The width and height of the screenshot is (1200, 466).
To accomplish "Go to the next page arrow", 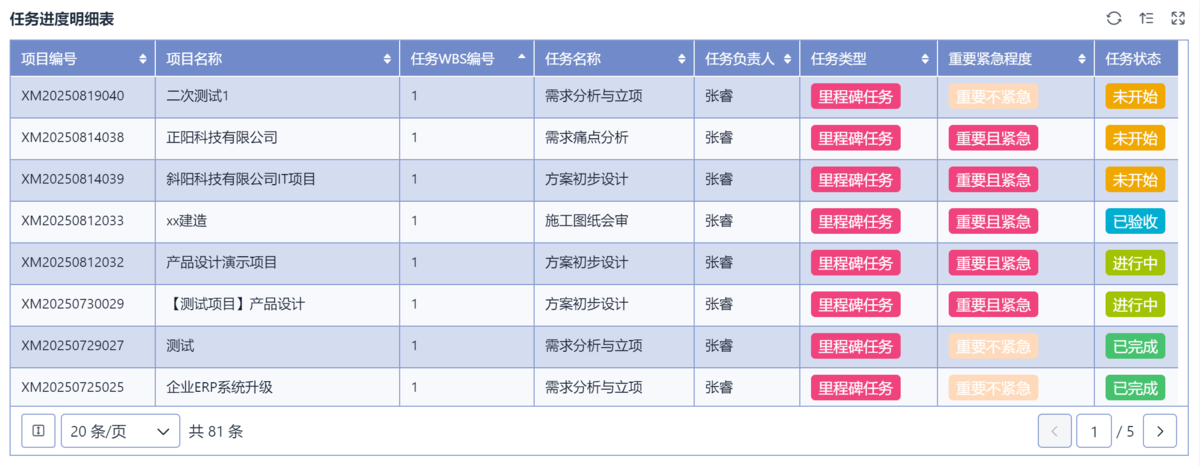I will coord(1159,431).
